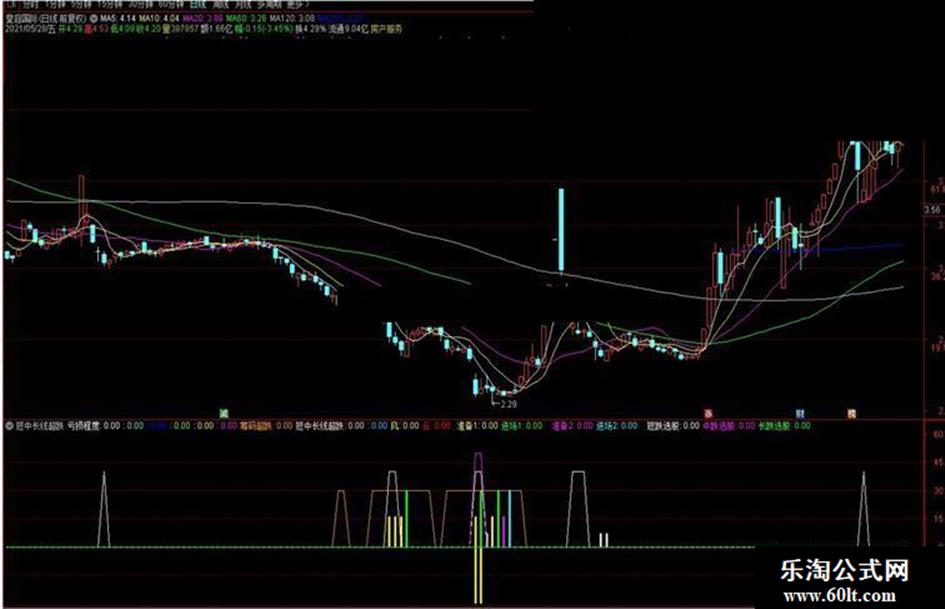Click the tall cyan candlestick in mid-chart
Image resolution: width=945 pixels, height=609 pixels.
coord(561,230)
